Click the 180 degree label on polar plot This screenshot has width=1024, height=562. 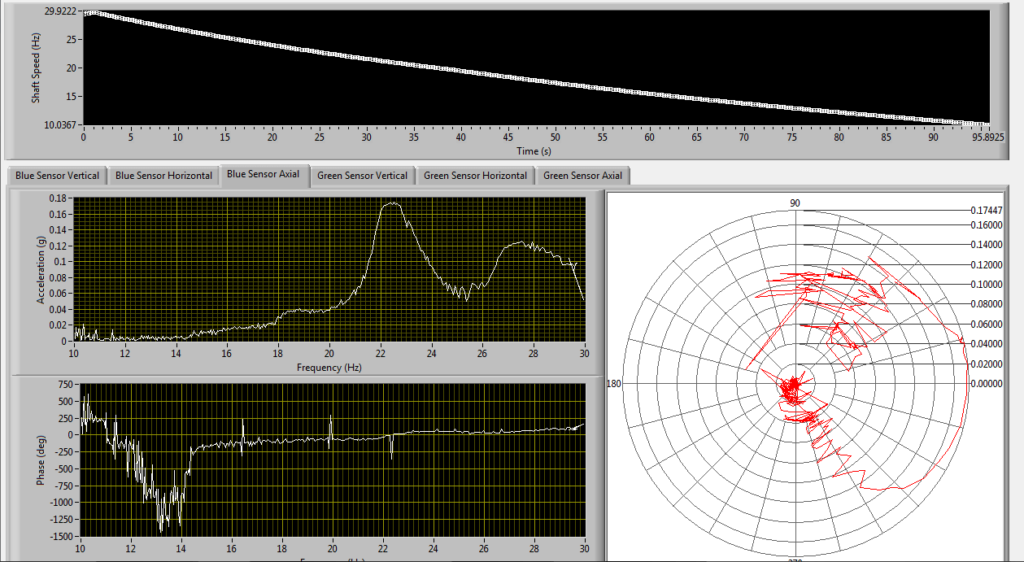[x=616, y=383]
